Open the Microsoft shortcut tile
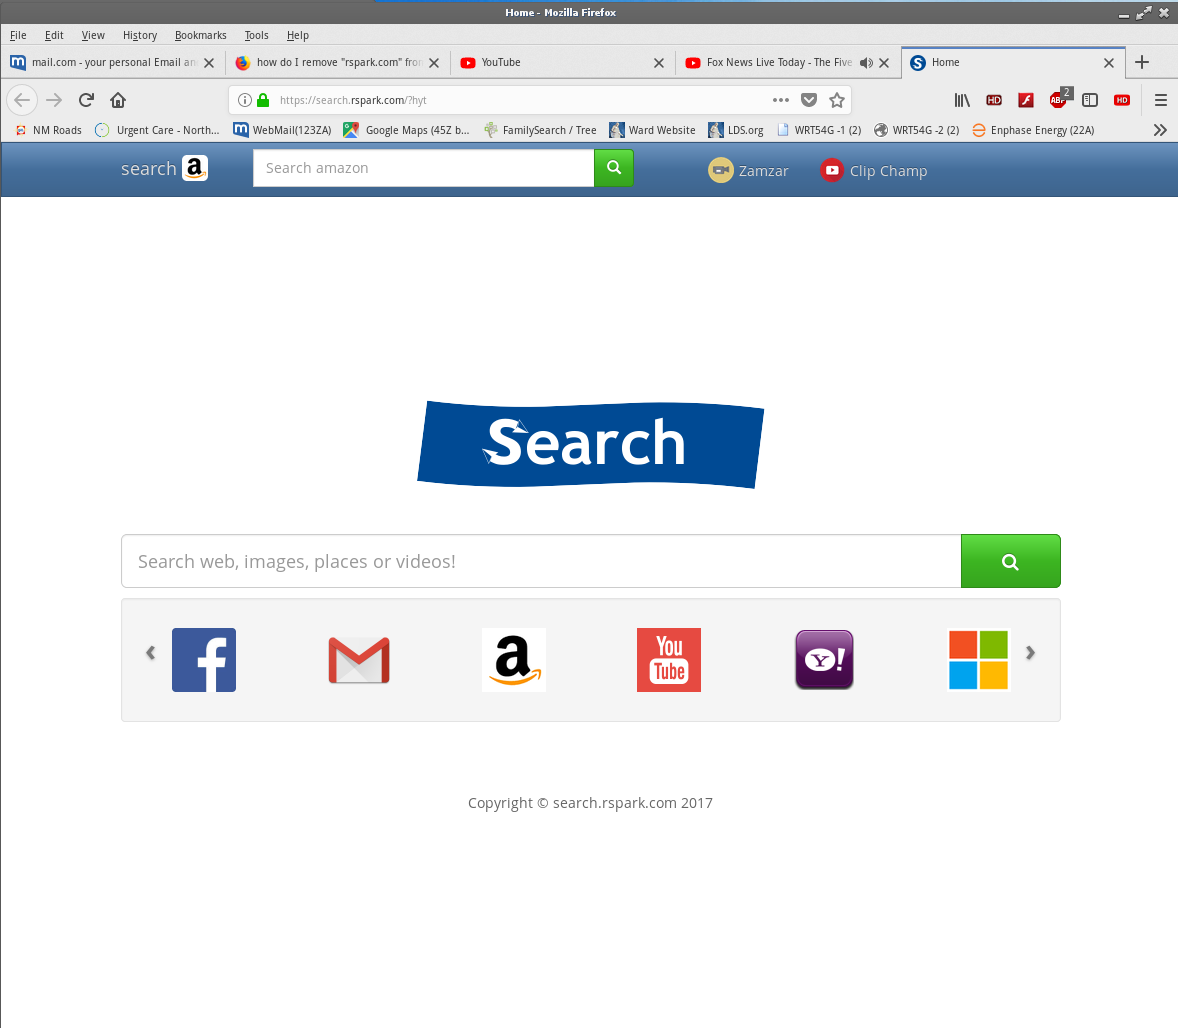 pyautogui.click(x=978, y=660)
